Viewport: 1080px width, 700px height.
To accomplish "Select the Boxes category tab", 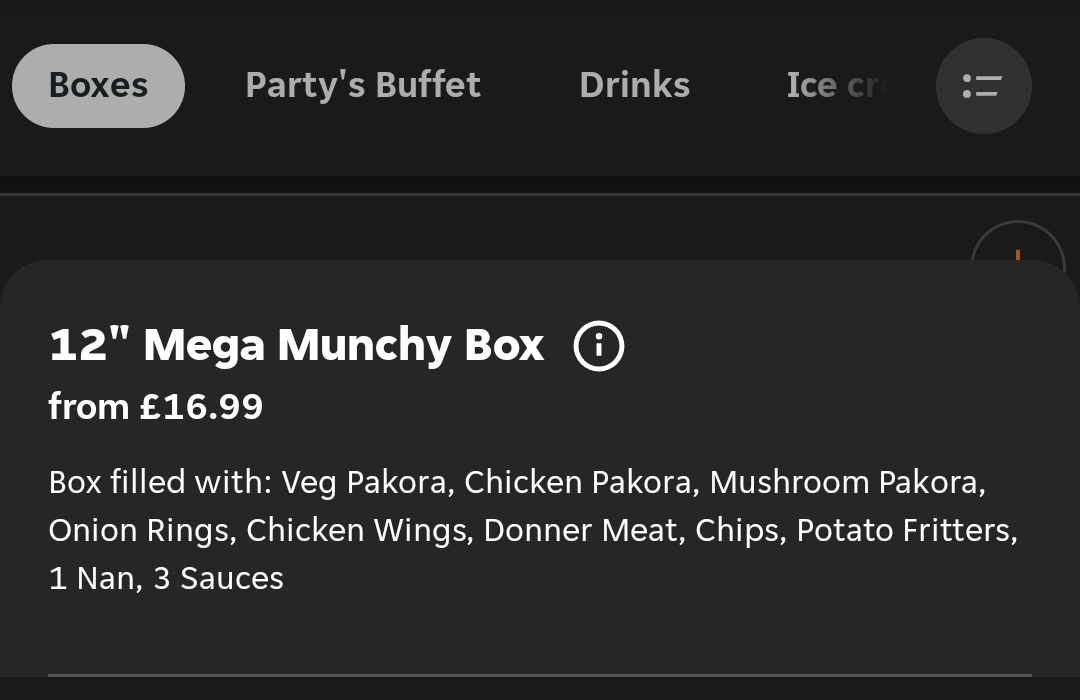I will [98, 86].
